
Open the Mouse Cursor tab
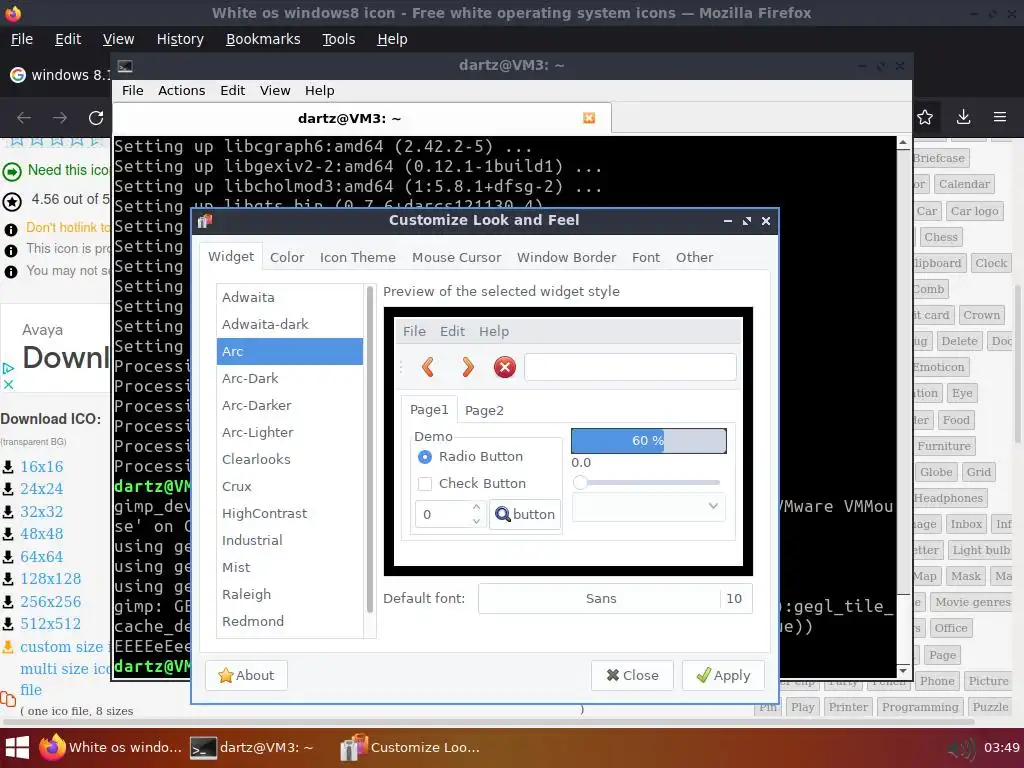click(x=456, y=257)
